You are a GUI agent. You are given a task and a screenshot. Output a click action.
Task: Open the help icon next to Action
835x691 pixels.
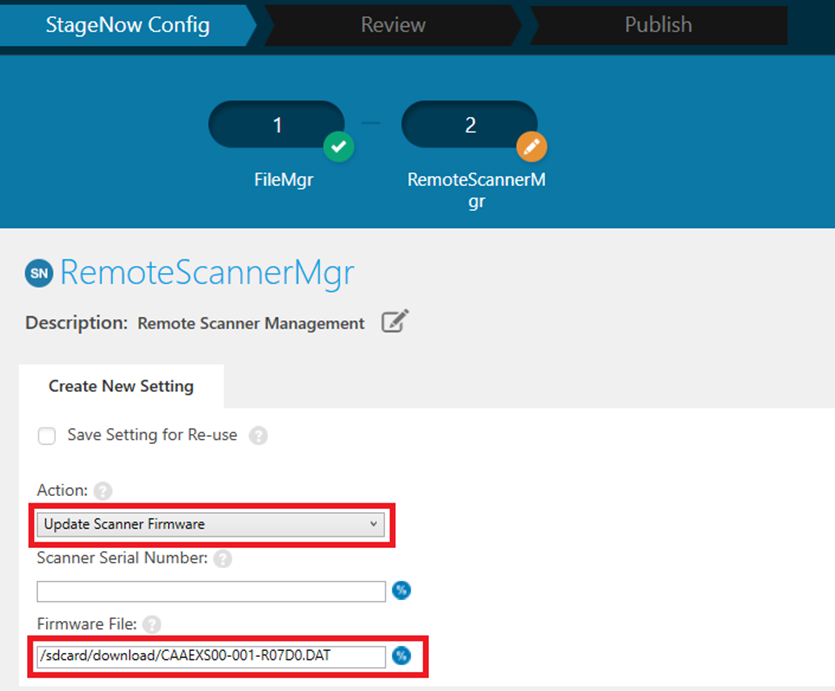click(x=101, y=491)
